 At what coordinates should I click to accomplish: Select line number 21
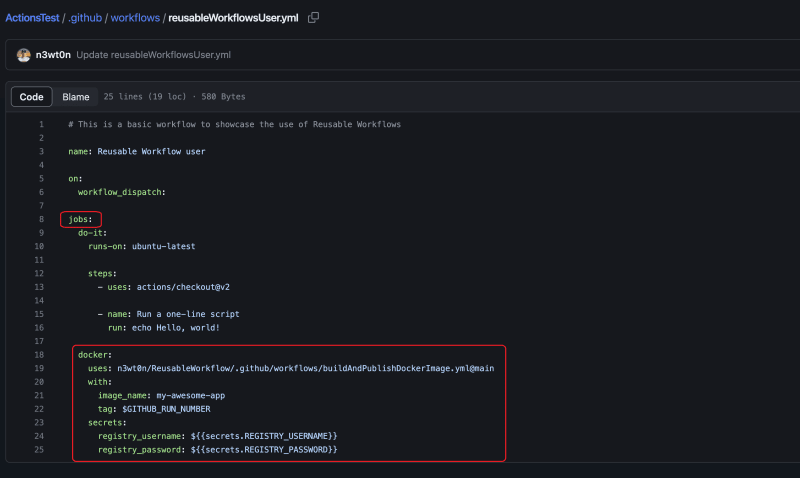pyautogui.click(x=39, y=395)
